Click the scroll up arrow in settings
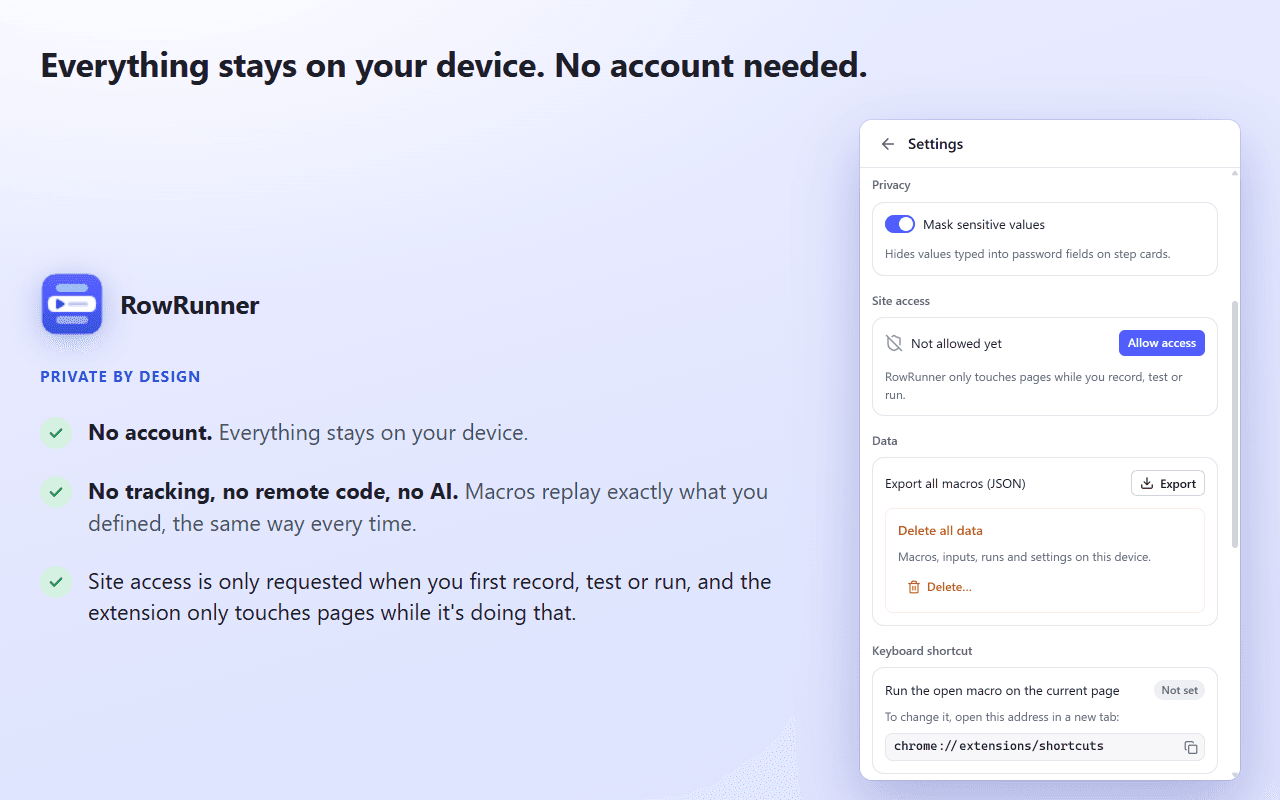 pos(1235,174)
